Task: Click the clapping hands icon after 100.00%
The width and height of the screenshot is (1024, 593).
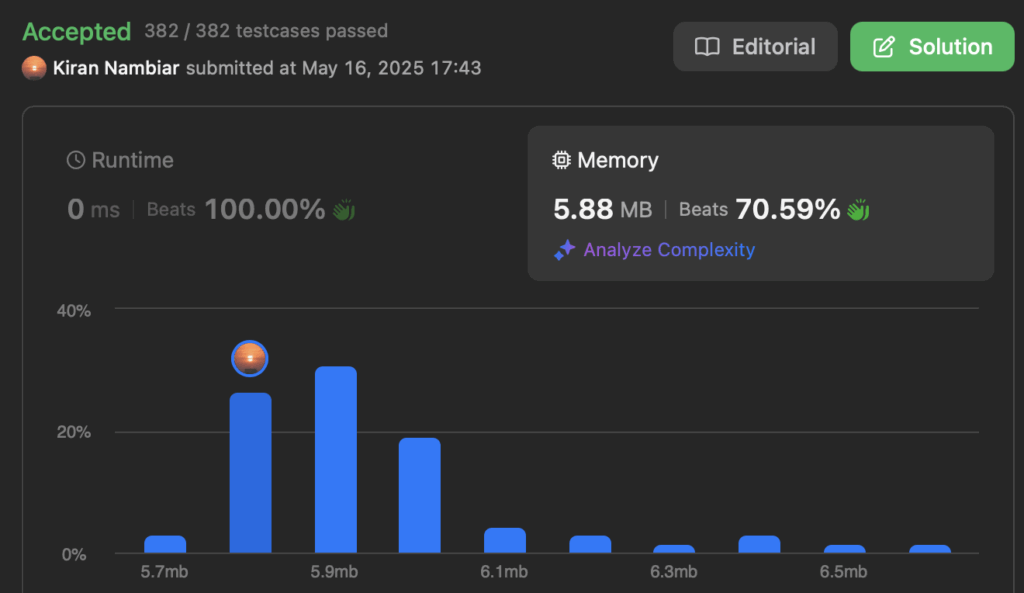Action: (344, 210)
